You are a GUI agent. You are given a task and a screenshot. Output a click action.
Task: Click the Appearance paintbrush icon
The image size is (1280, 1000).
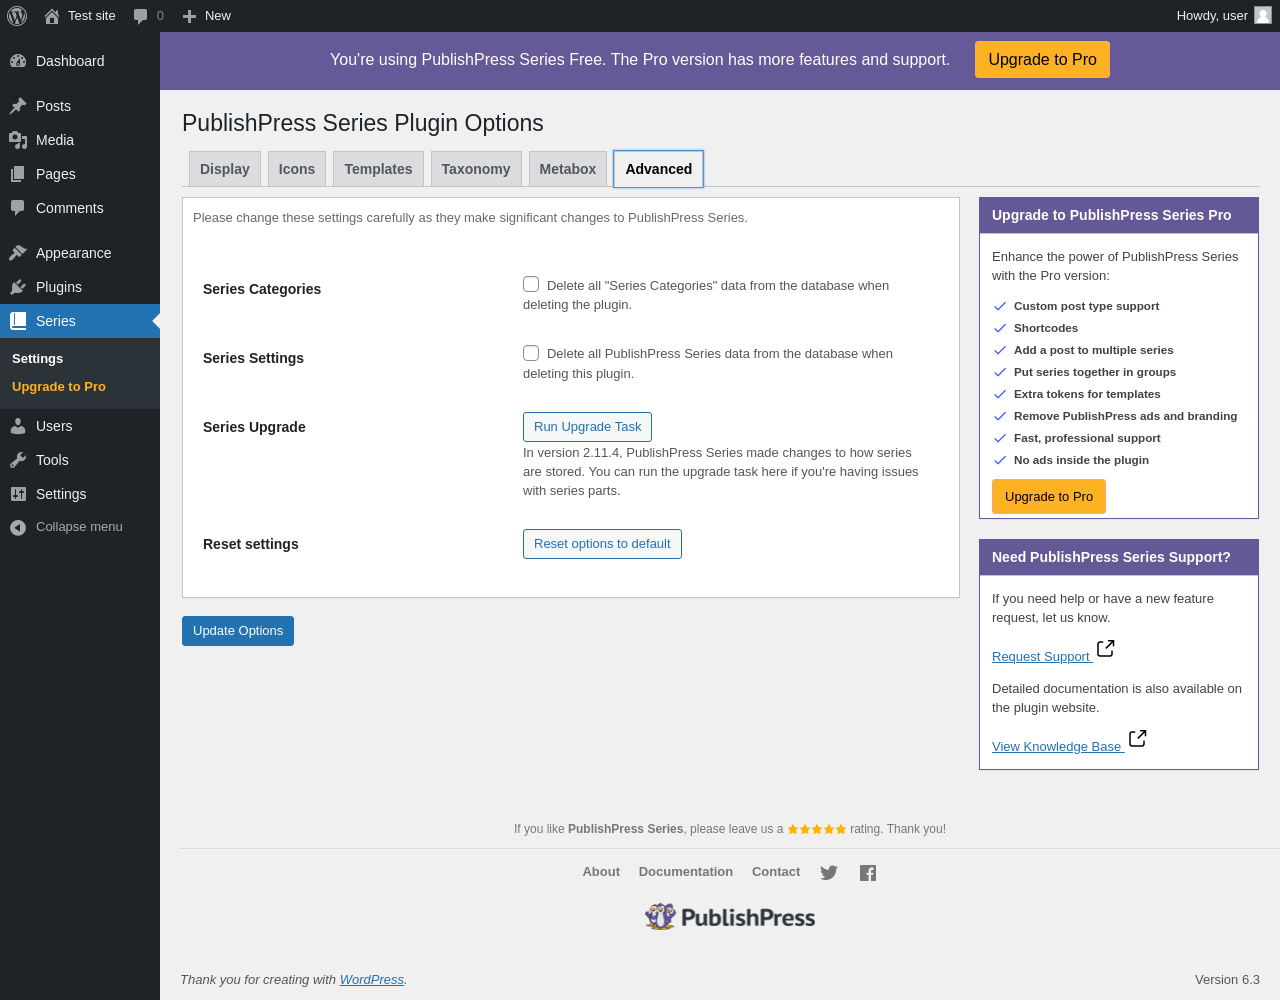tap(18, 253)
